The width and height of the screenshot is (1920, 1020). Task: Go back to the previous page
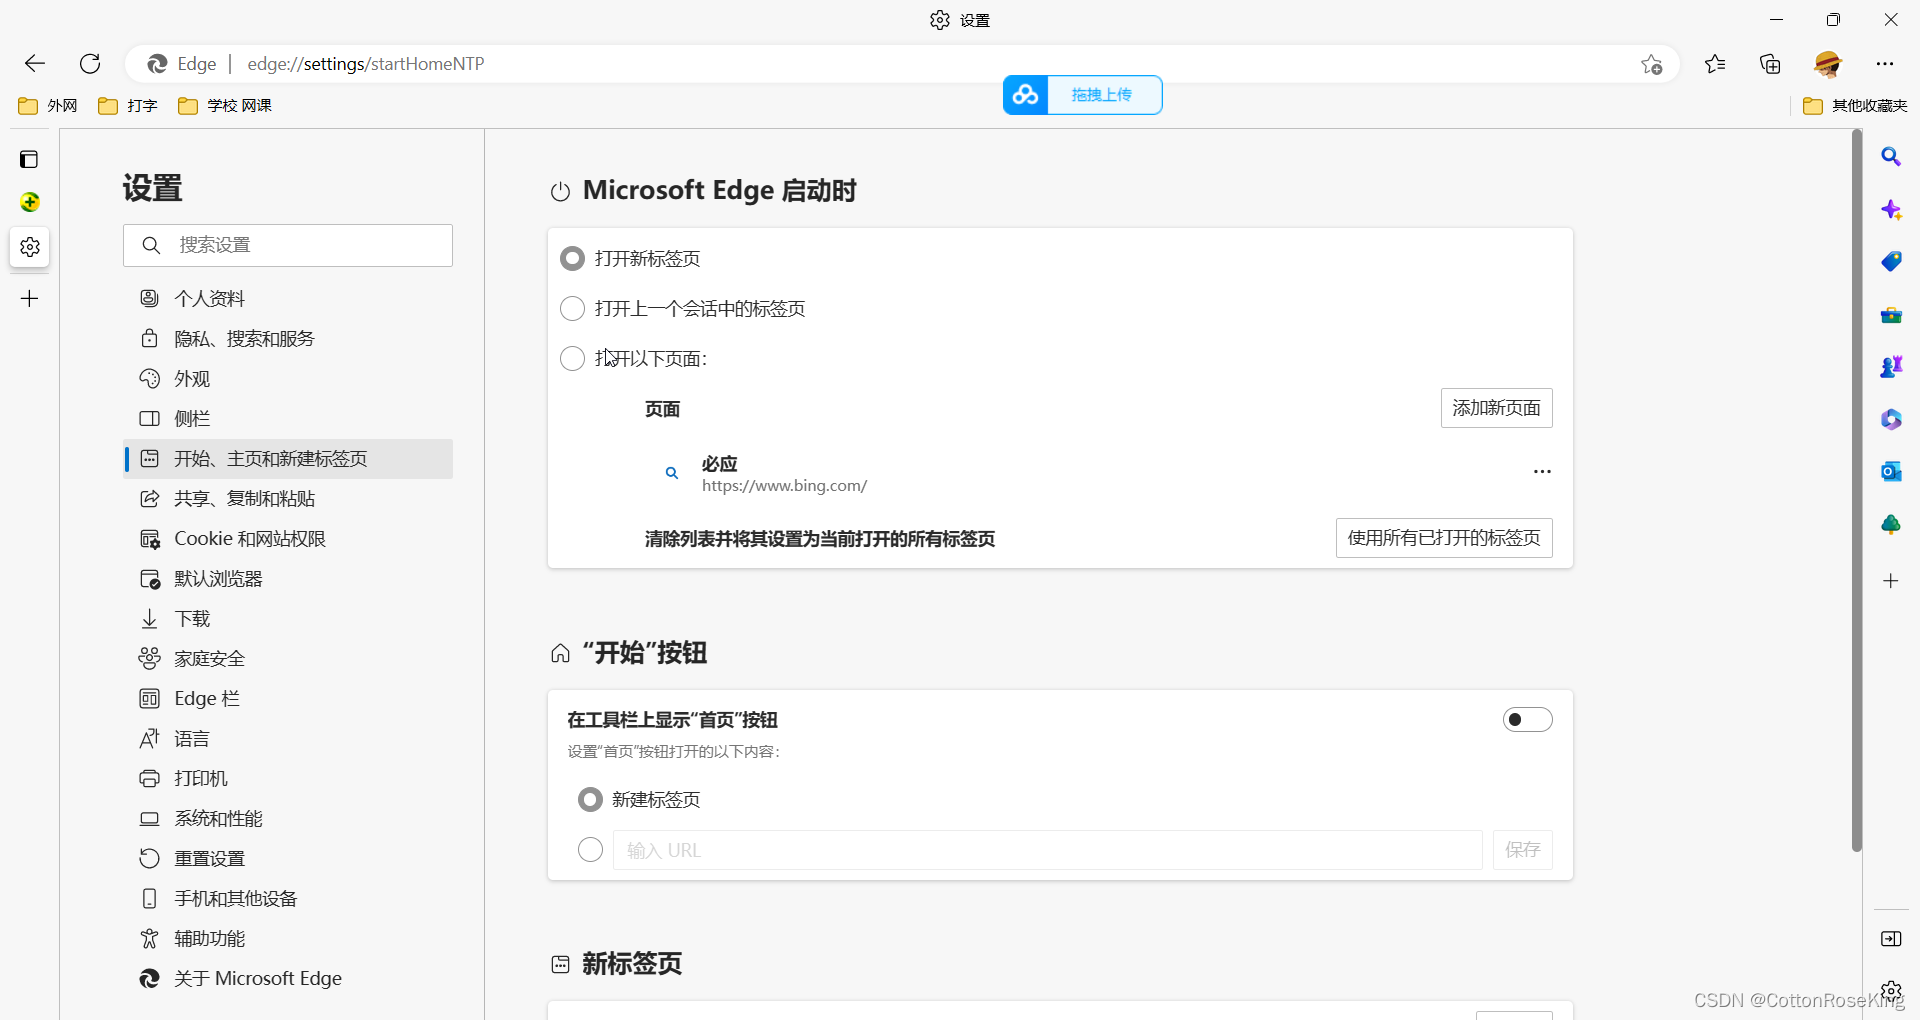coord(35,64)
